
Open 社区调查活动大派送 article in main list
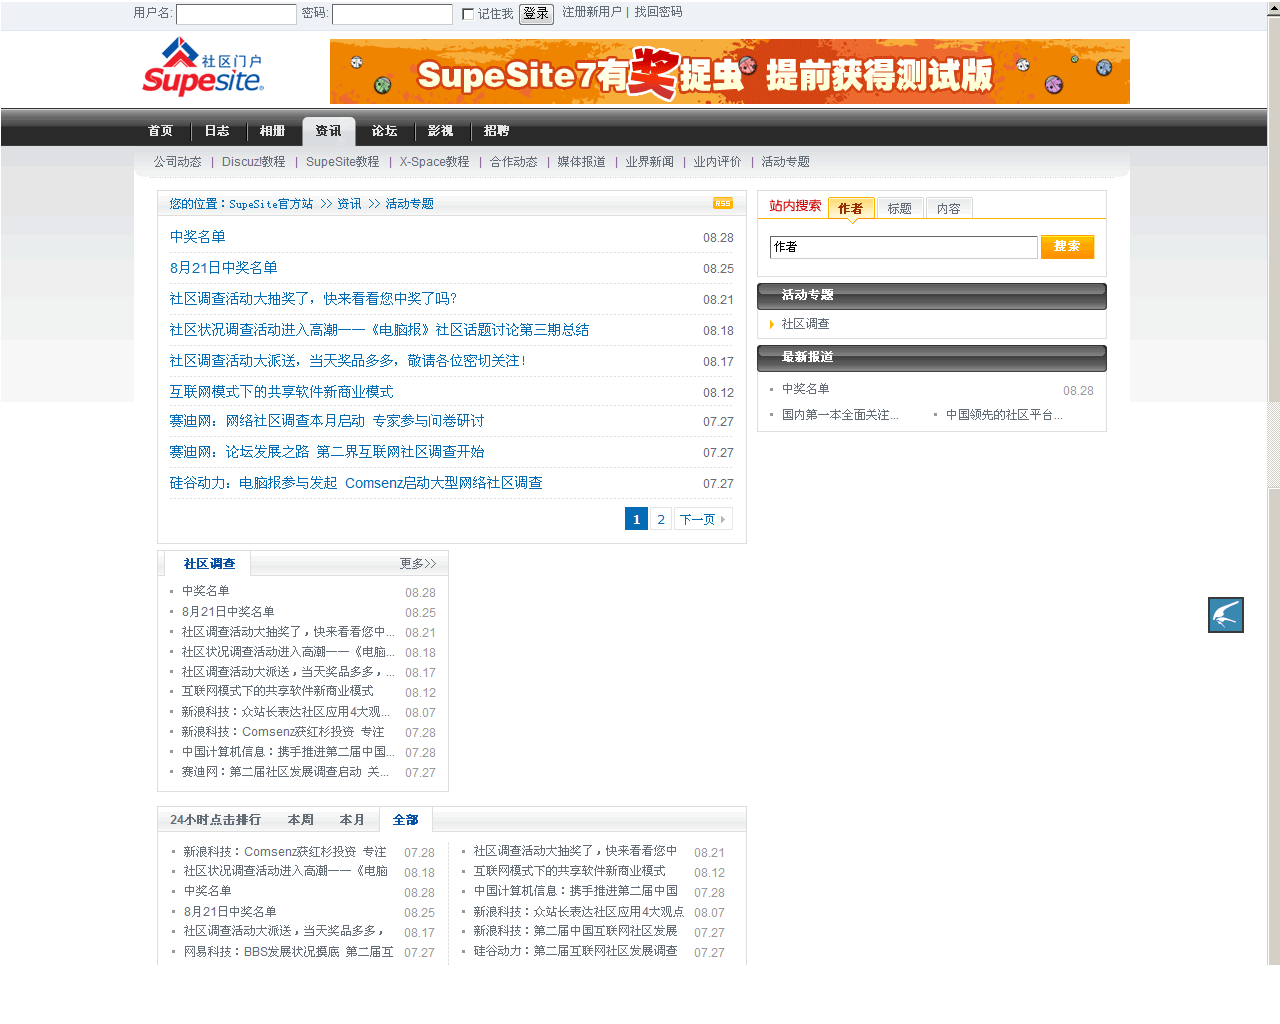347,361
